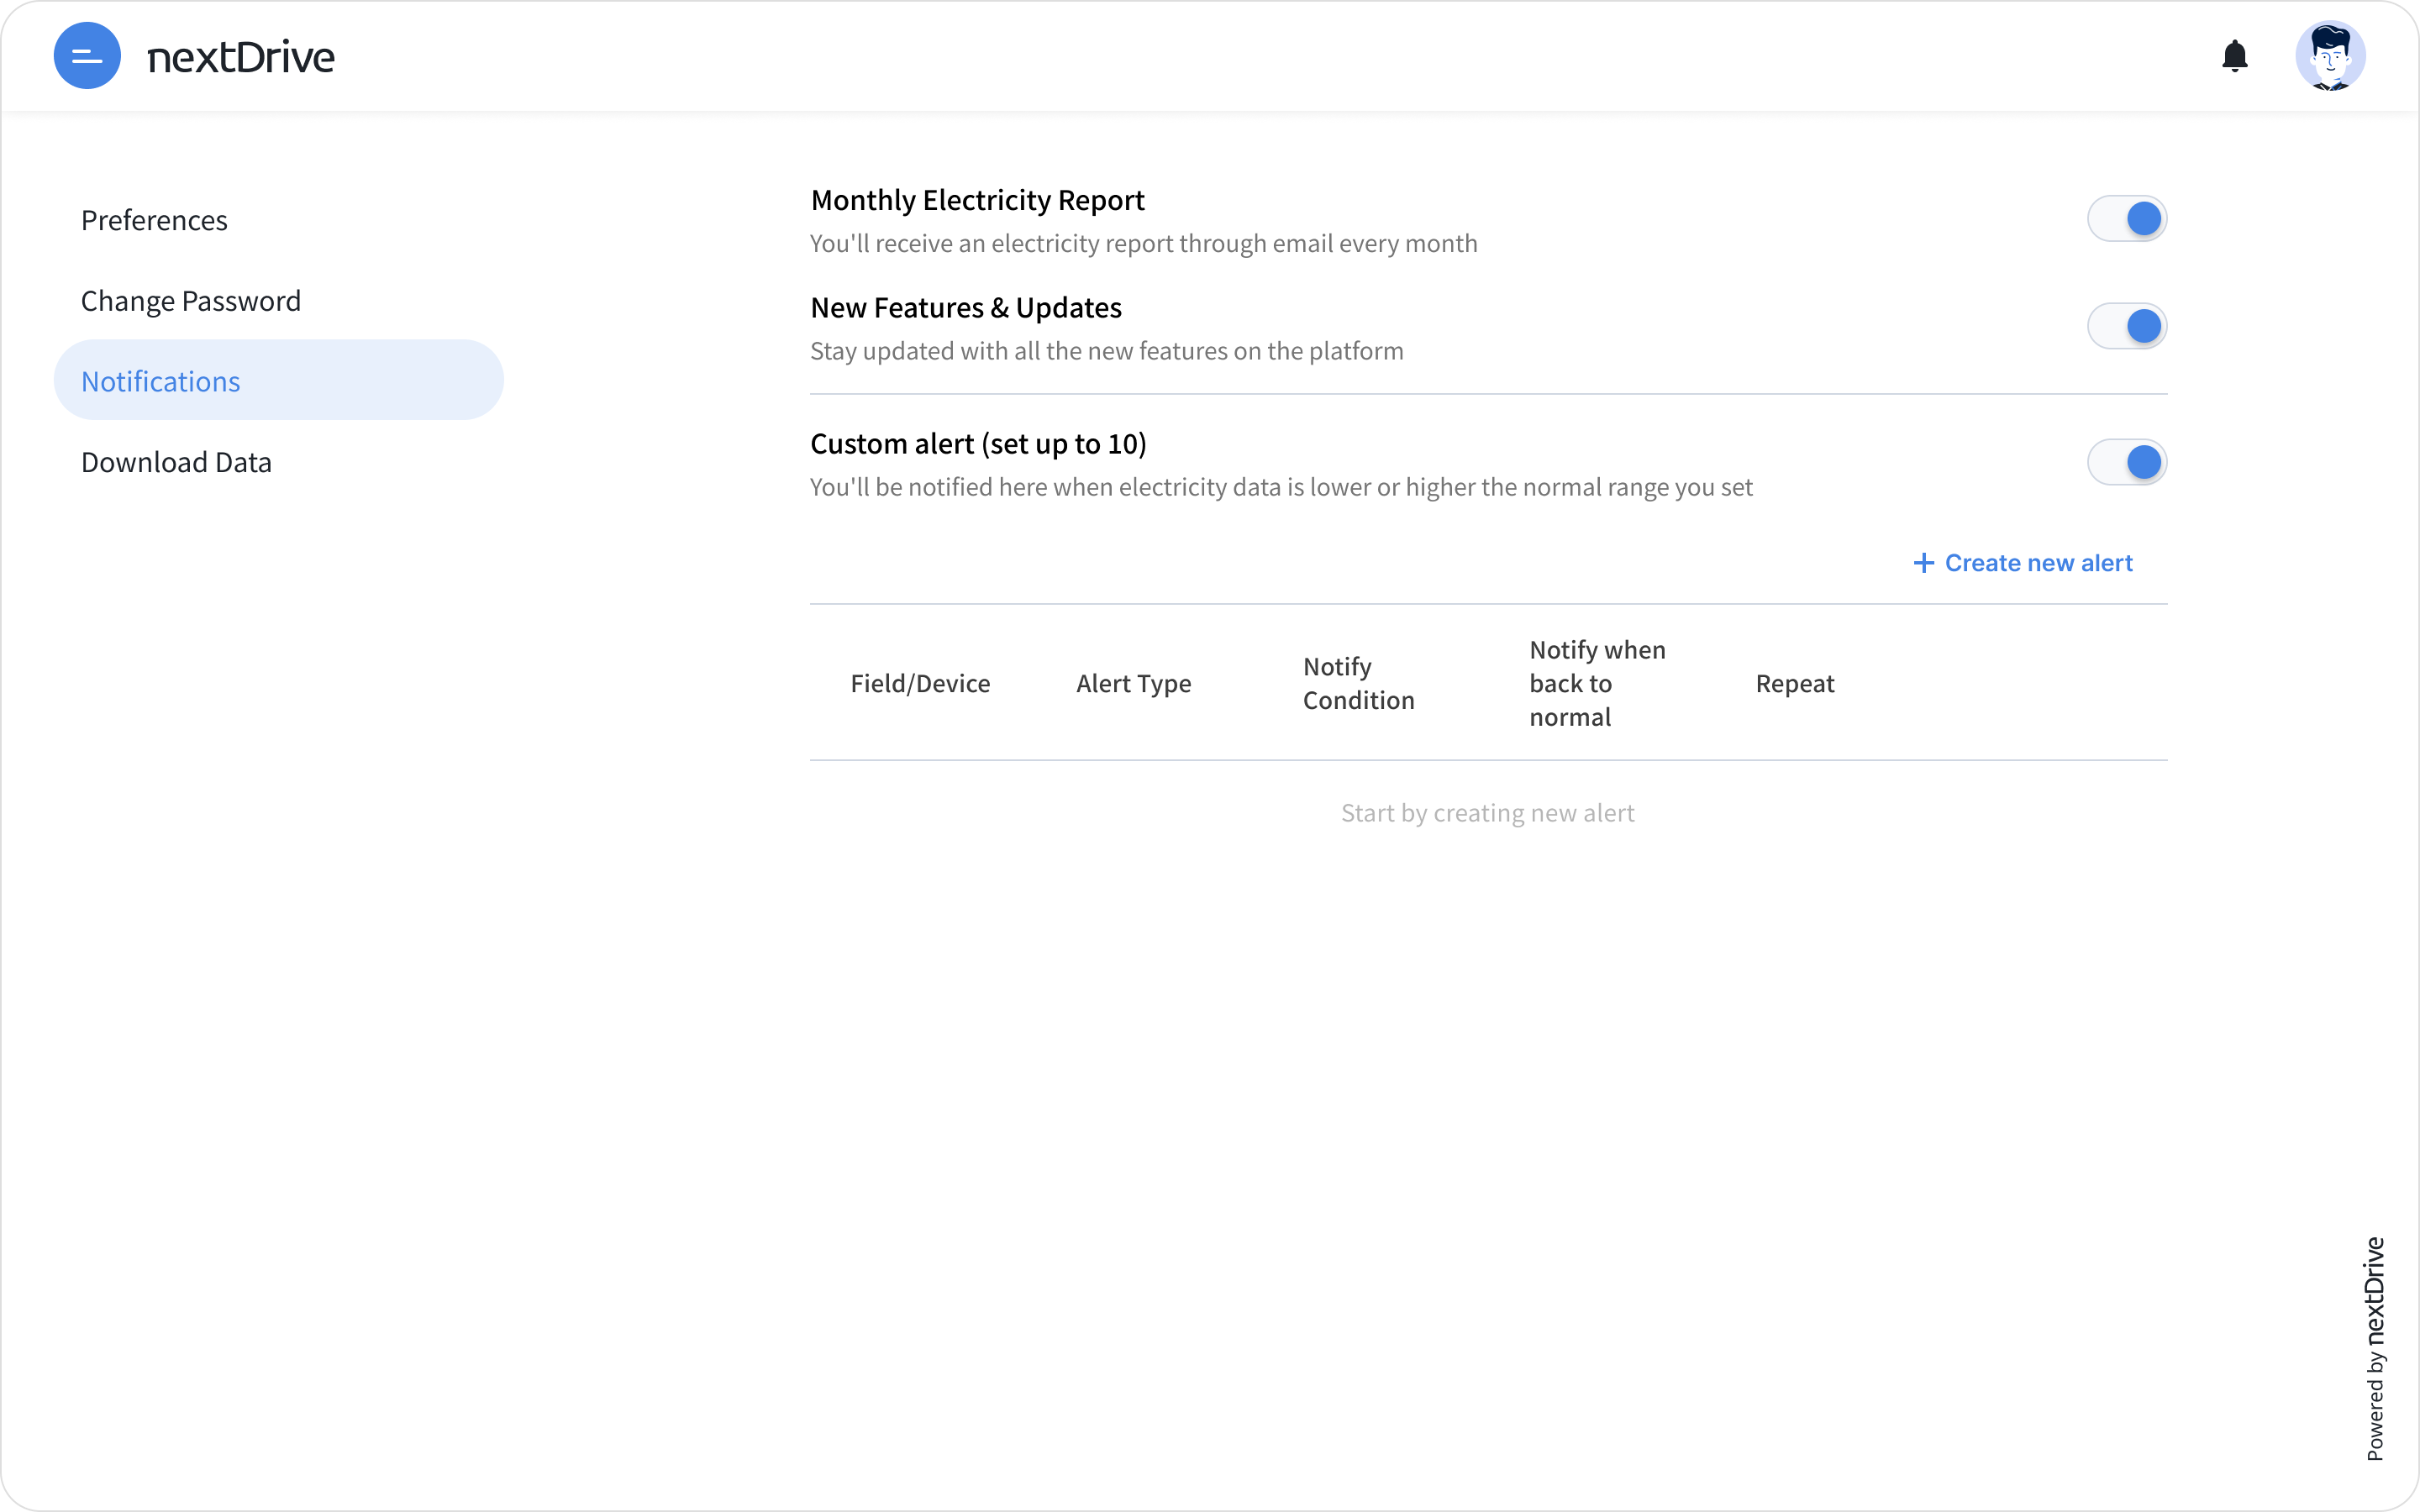Click the Field/Device column header
The width and height of the screenshot is (2420, 1512).
pyautogui.click(x=920, y=683)
